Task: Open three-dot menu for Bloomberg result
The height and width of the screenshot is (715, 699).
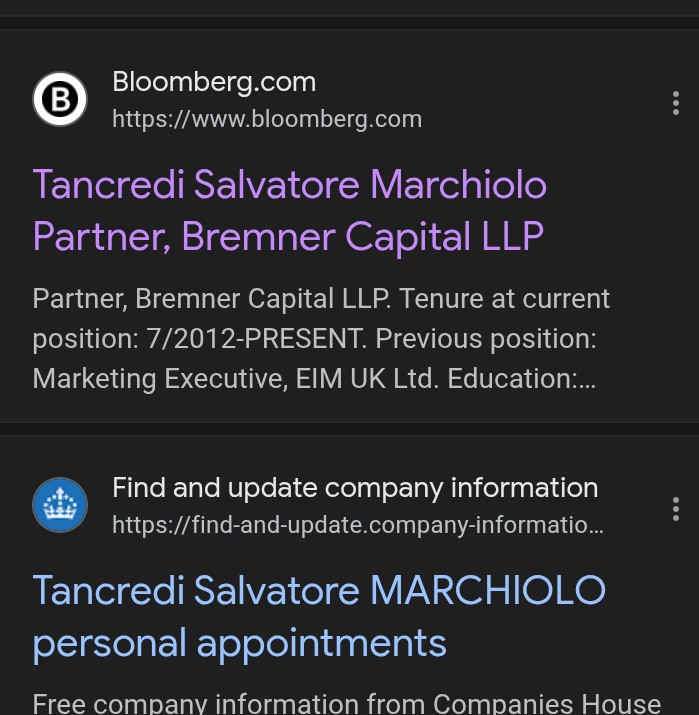Action: [x=676, y=102]
